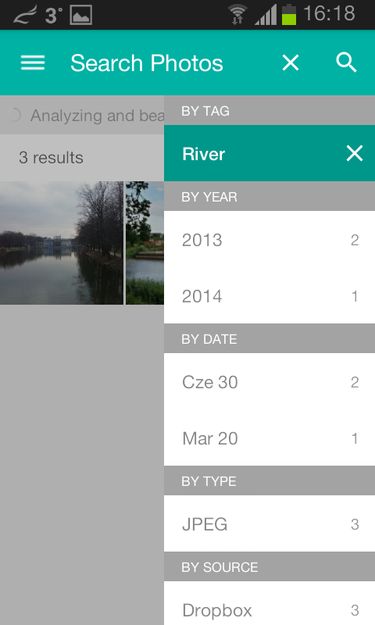
Task: Open the first river photo thumbnail
Action: click(61, 243)
